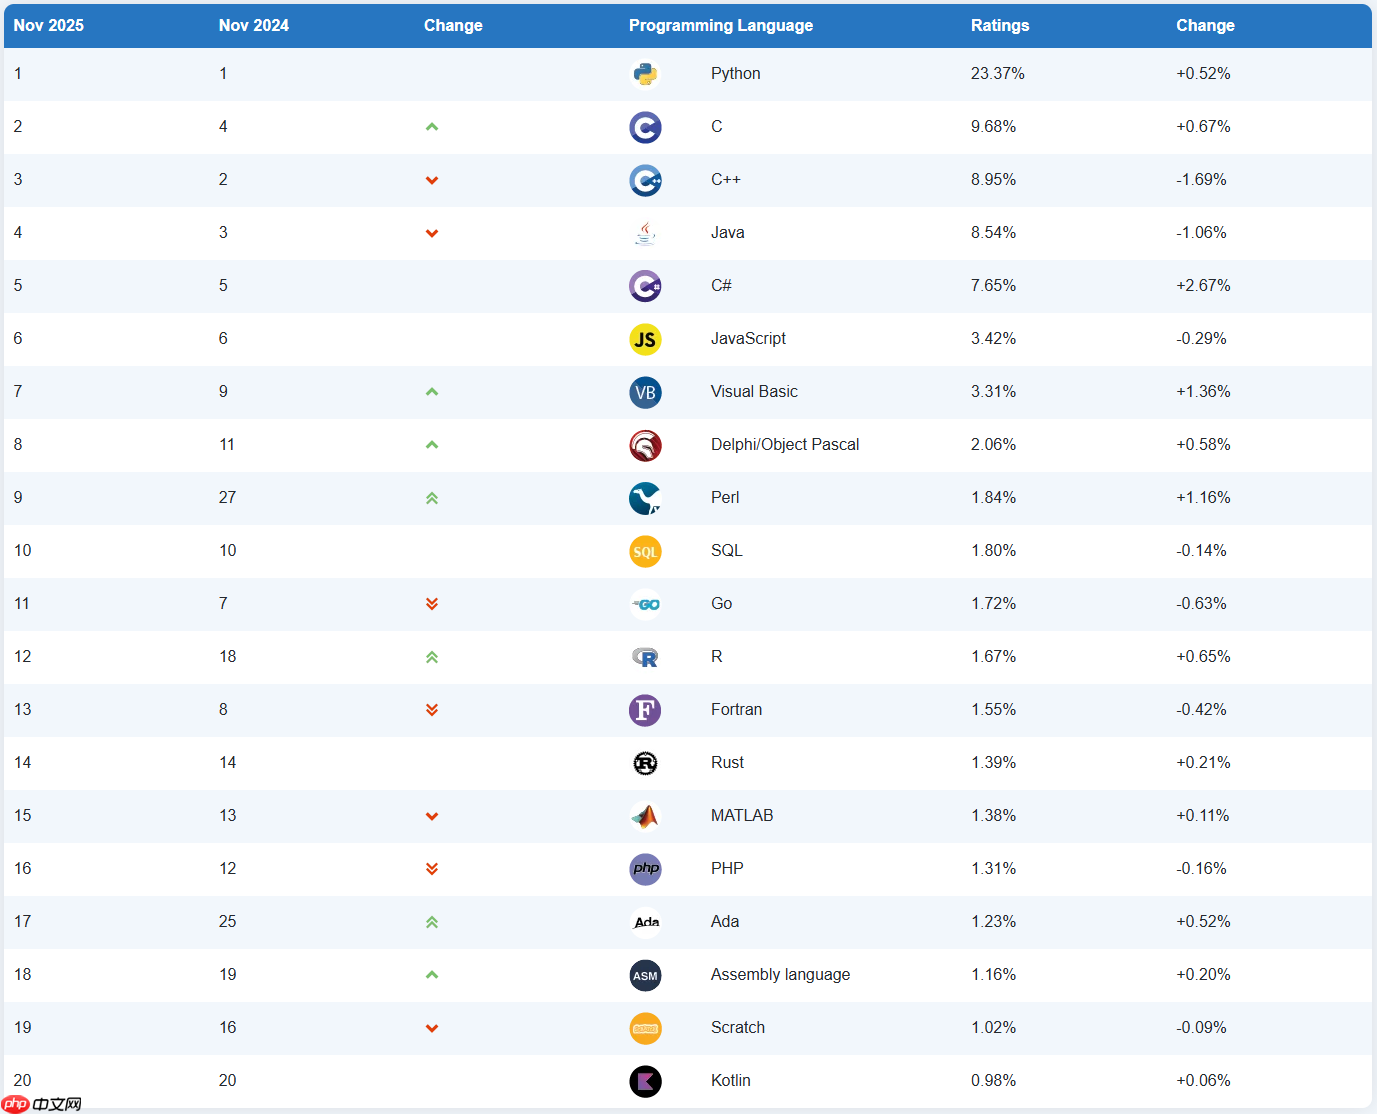The image size is (1377, 1114).
Task: Click the Programming Language column header
Action: tap(720, 26)
